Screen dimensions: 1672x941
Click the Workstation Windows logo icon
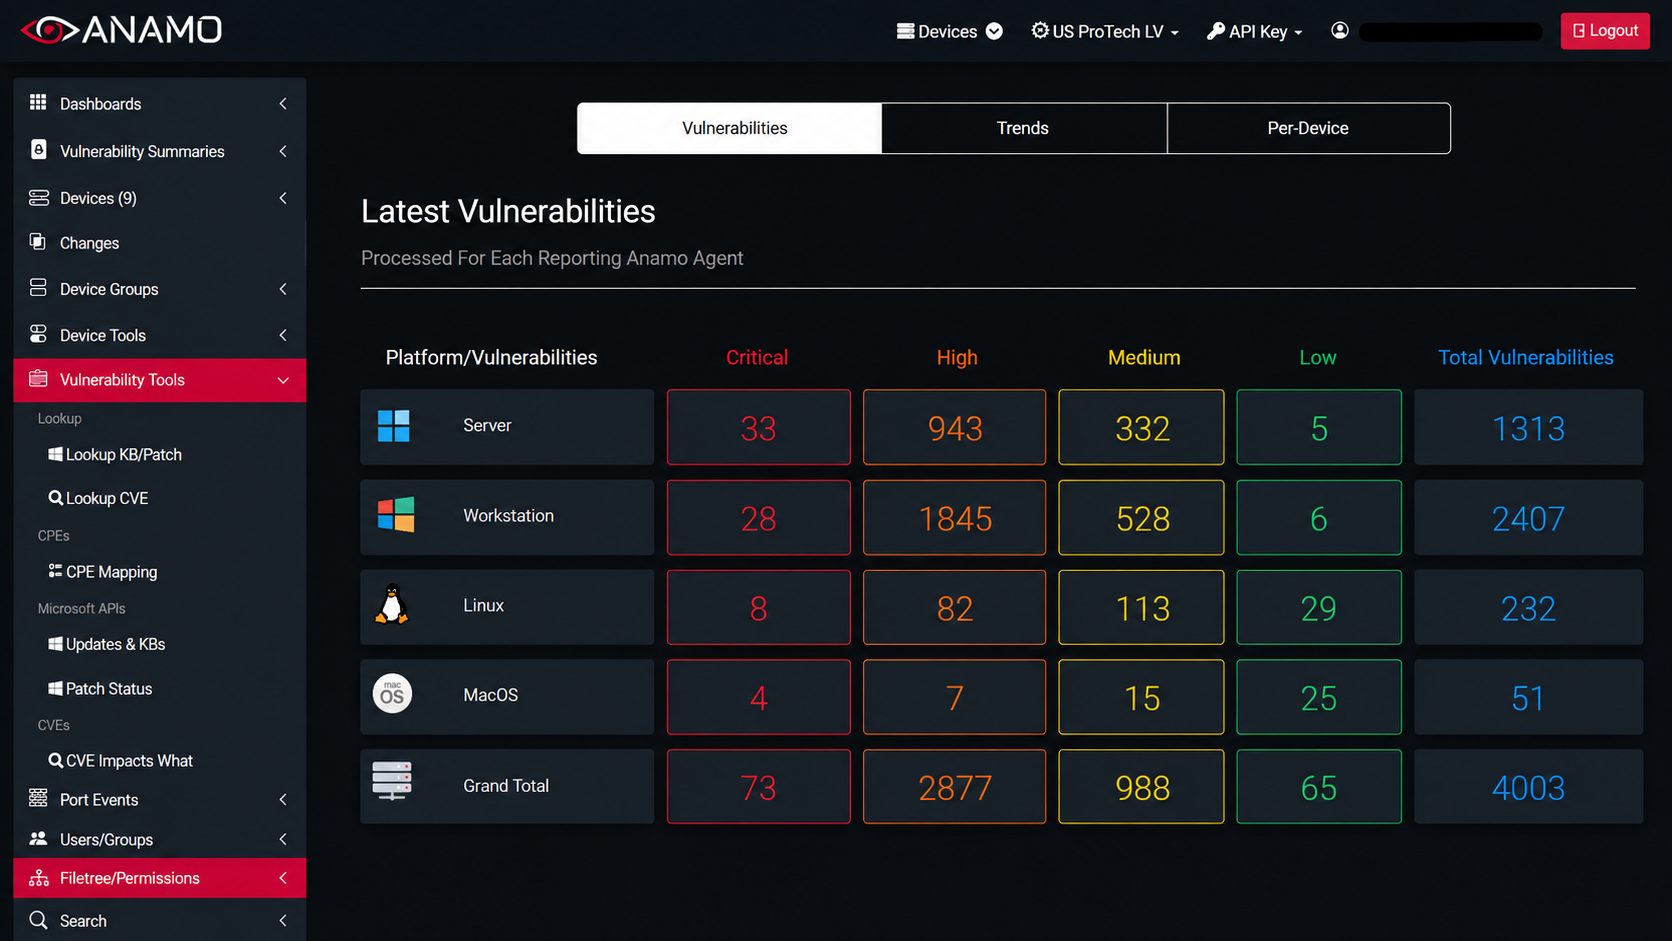[x=396, y=515]
